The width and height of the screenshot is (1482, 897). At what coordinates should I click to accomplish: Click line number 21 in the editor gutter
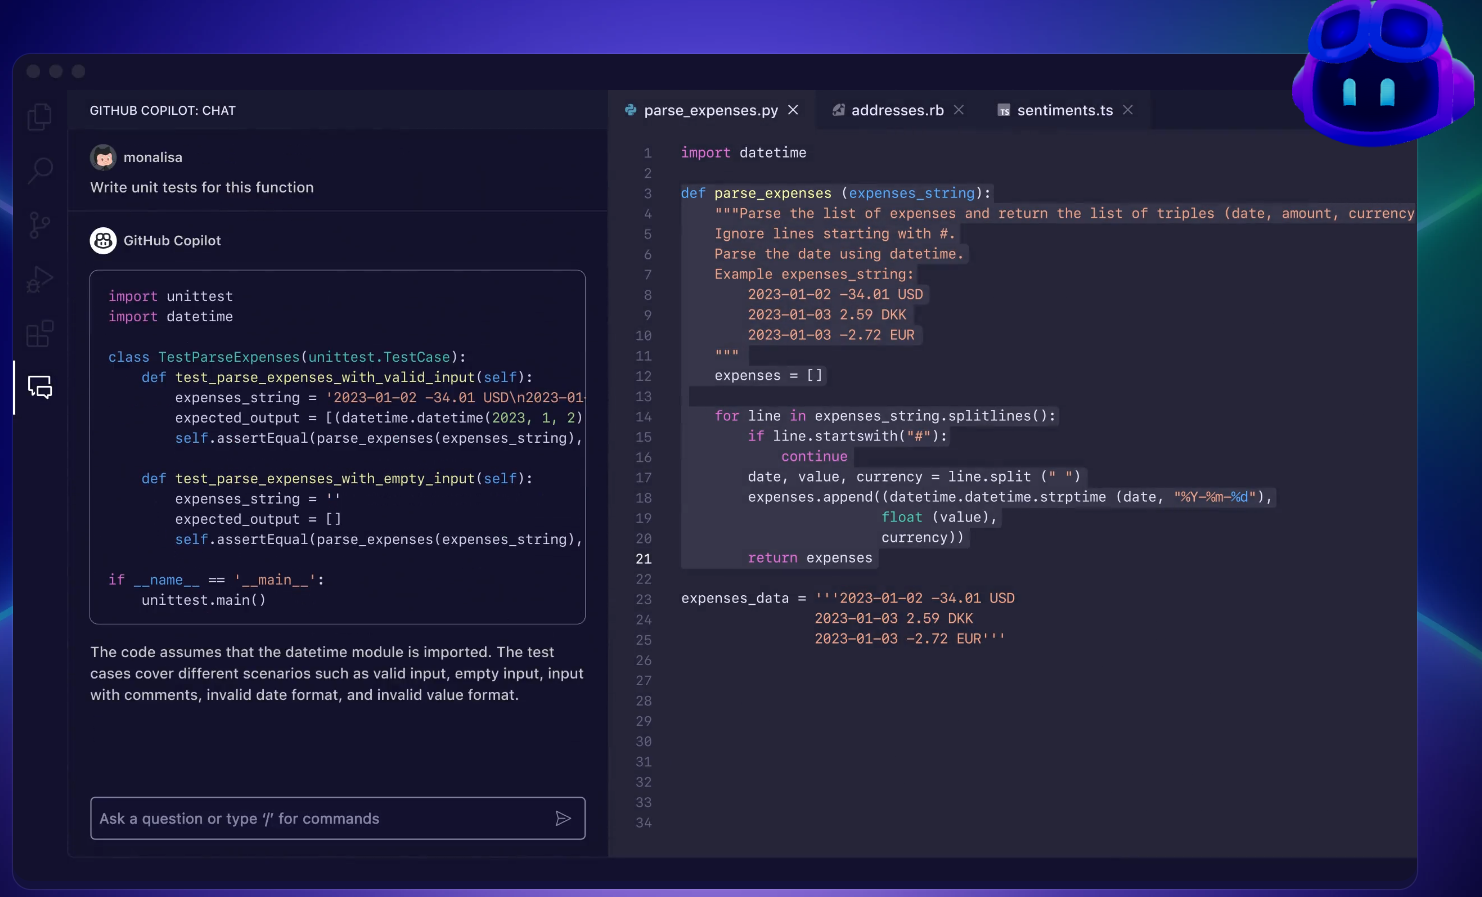point(643,558)
